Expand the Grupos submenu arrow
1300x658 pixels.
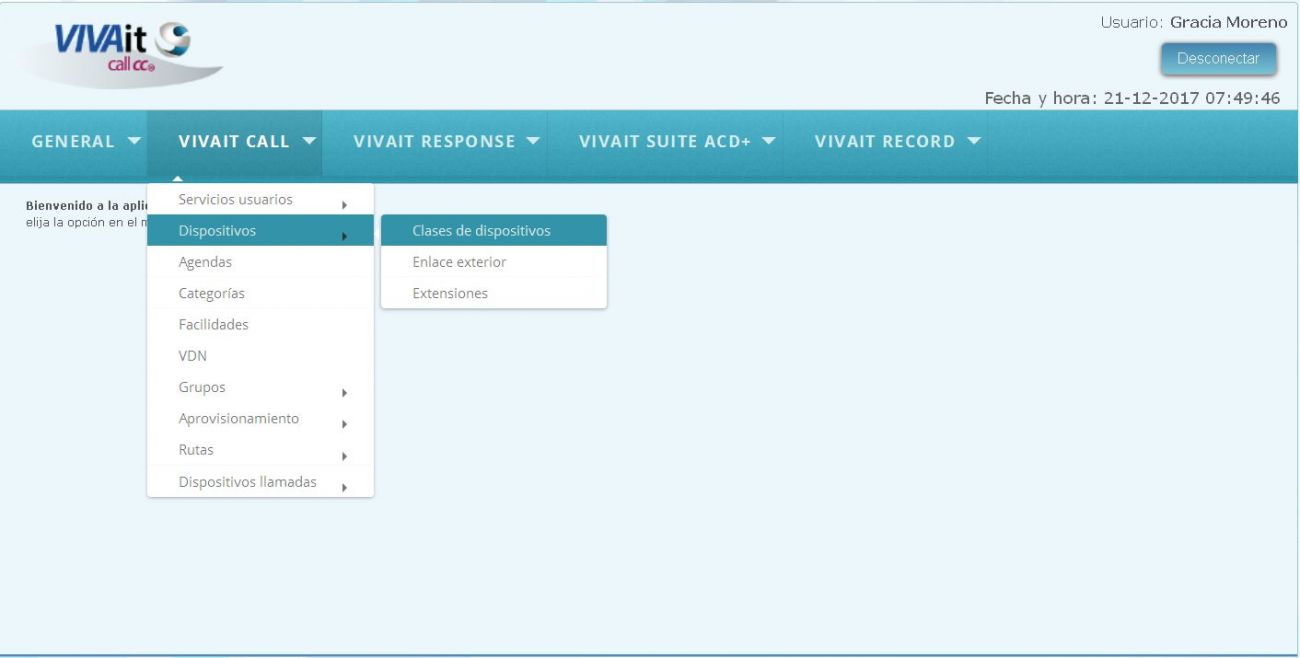tap(344, 393)
